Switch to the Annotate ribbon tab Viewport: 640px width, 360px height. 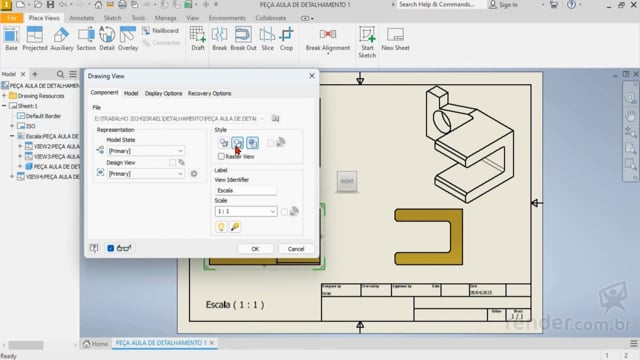click(82, 18)
